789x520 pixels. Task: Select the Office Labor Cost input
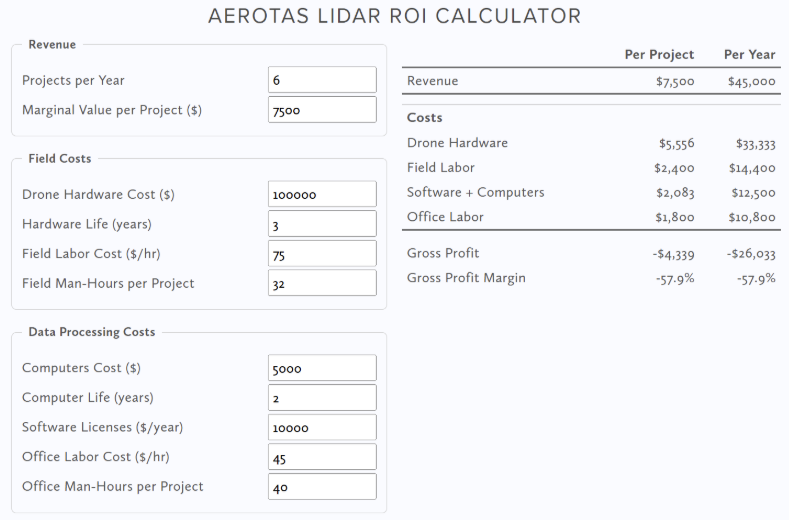pyautogui.click(x=322, y=457)
